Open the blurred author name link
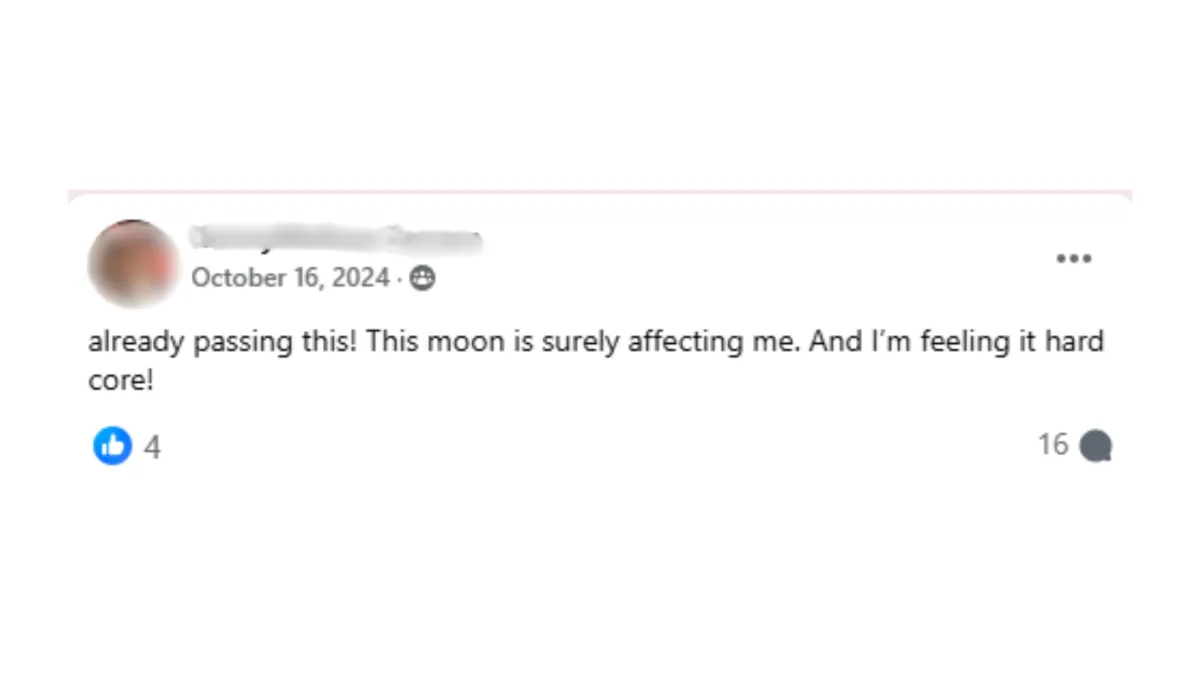The height and width of the screenshot is (676, 1200). (x=337, y=239)
